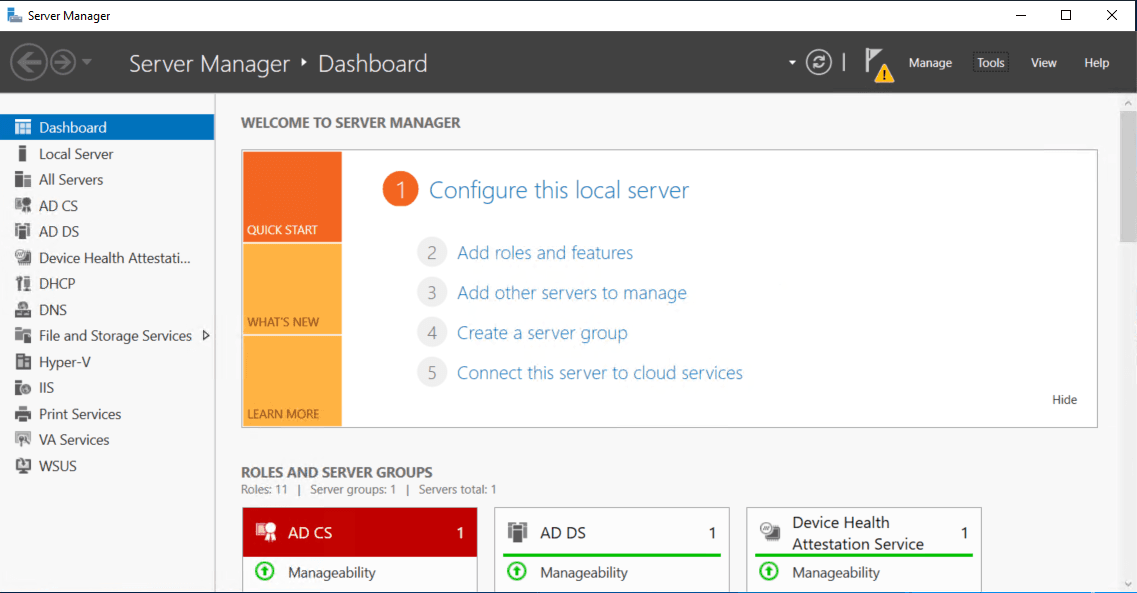Image resolution: width=1137 pixels, height=593 pixels.
Task: Click the Dashboard grid icon in sidebar
Action: coord(23,128)
